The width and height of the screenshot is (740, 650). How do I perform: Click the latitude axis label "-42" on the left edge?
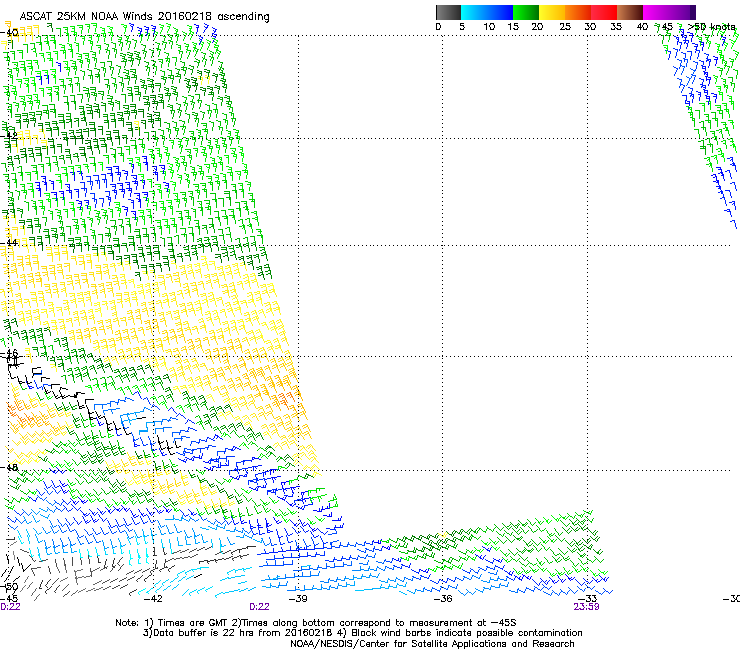pyautogui.click(x=9, y=135)
